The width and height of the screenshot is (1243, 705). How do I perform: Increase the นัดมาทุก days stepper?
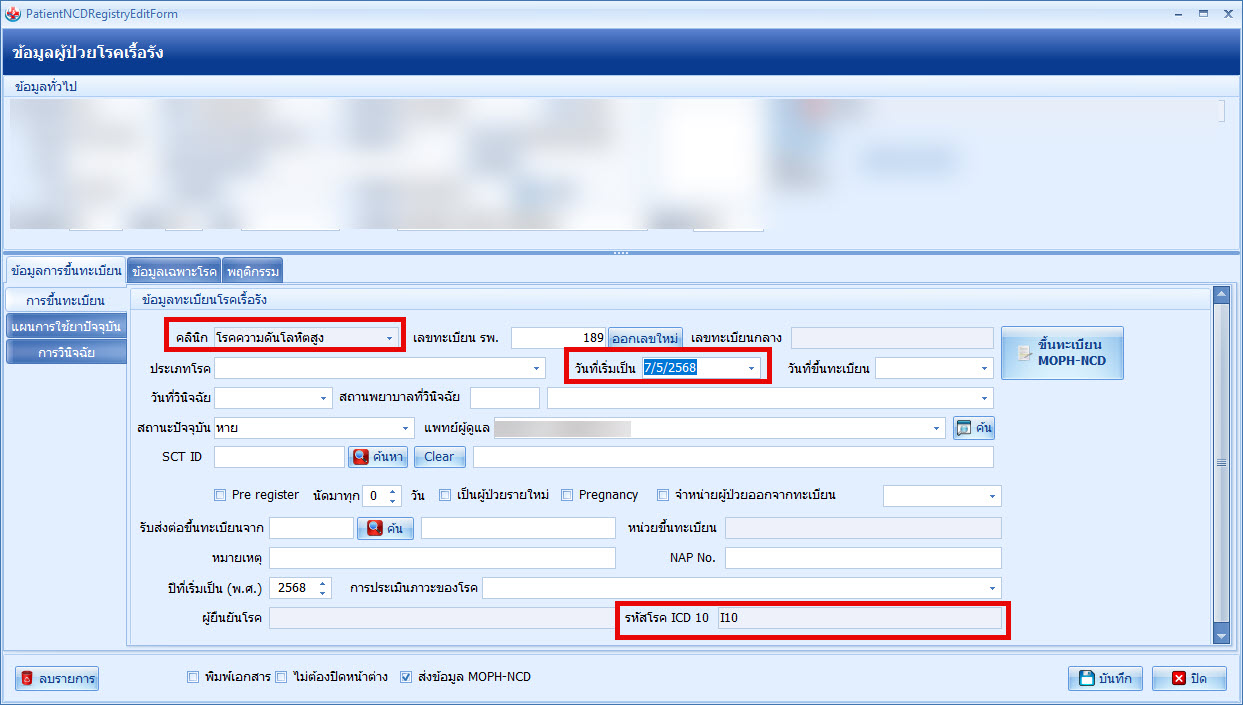tap(392, 491)
